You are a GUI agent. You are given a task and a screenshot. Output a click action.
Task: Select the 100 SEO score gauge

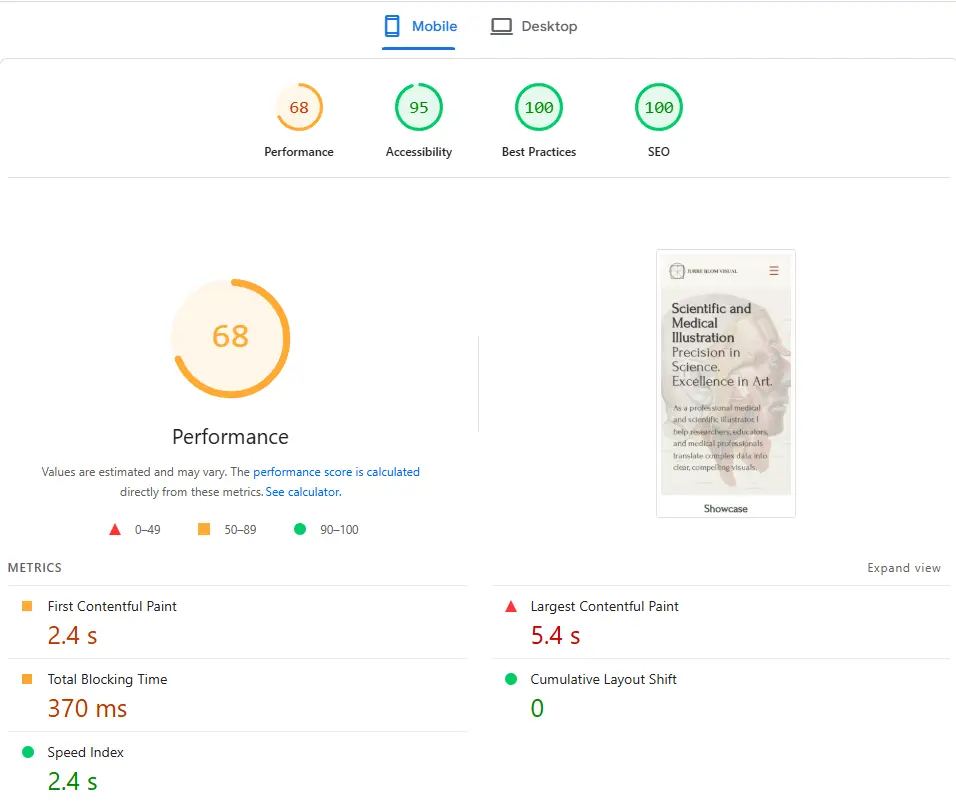pos(658,107)
